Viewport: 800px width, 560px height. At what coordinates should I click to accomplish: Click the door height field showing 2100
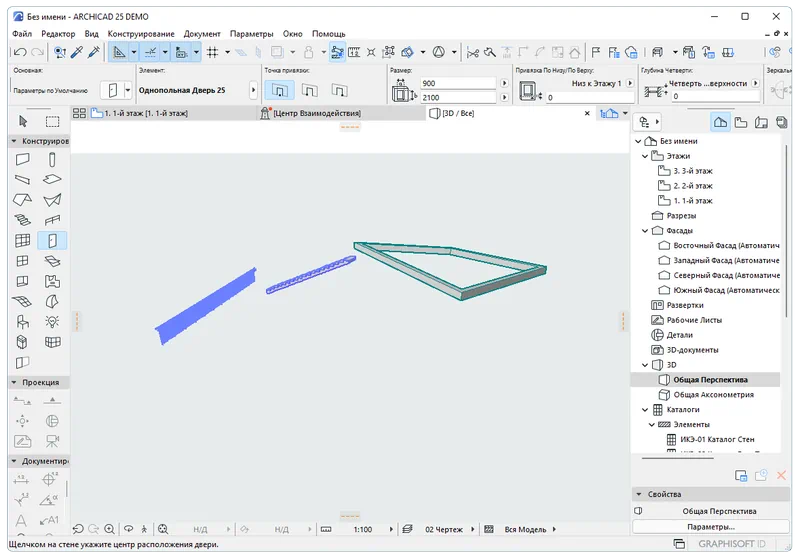pyautogui.click(x=455, y=98)
